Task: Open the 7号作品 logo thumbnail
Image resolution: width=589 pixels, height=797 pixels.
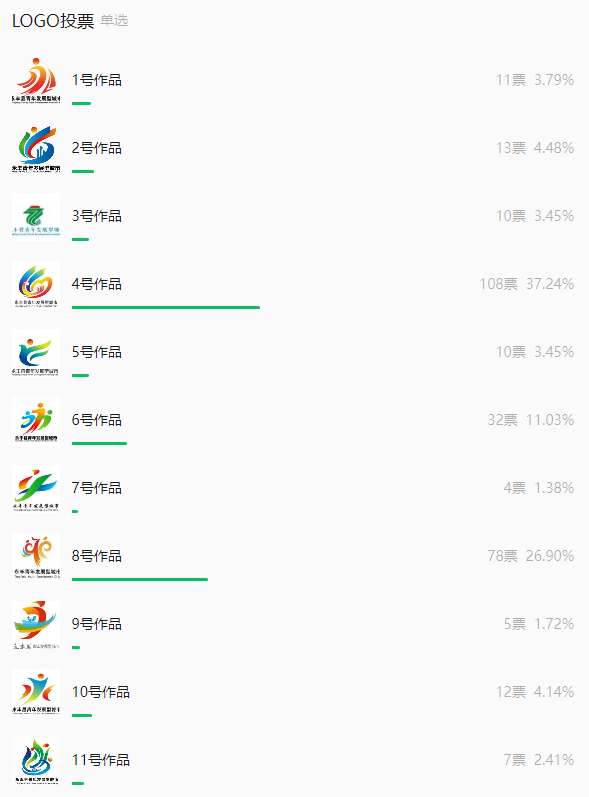Action: (x=36, y=489)
